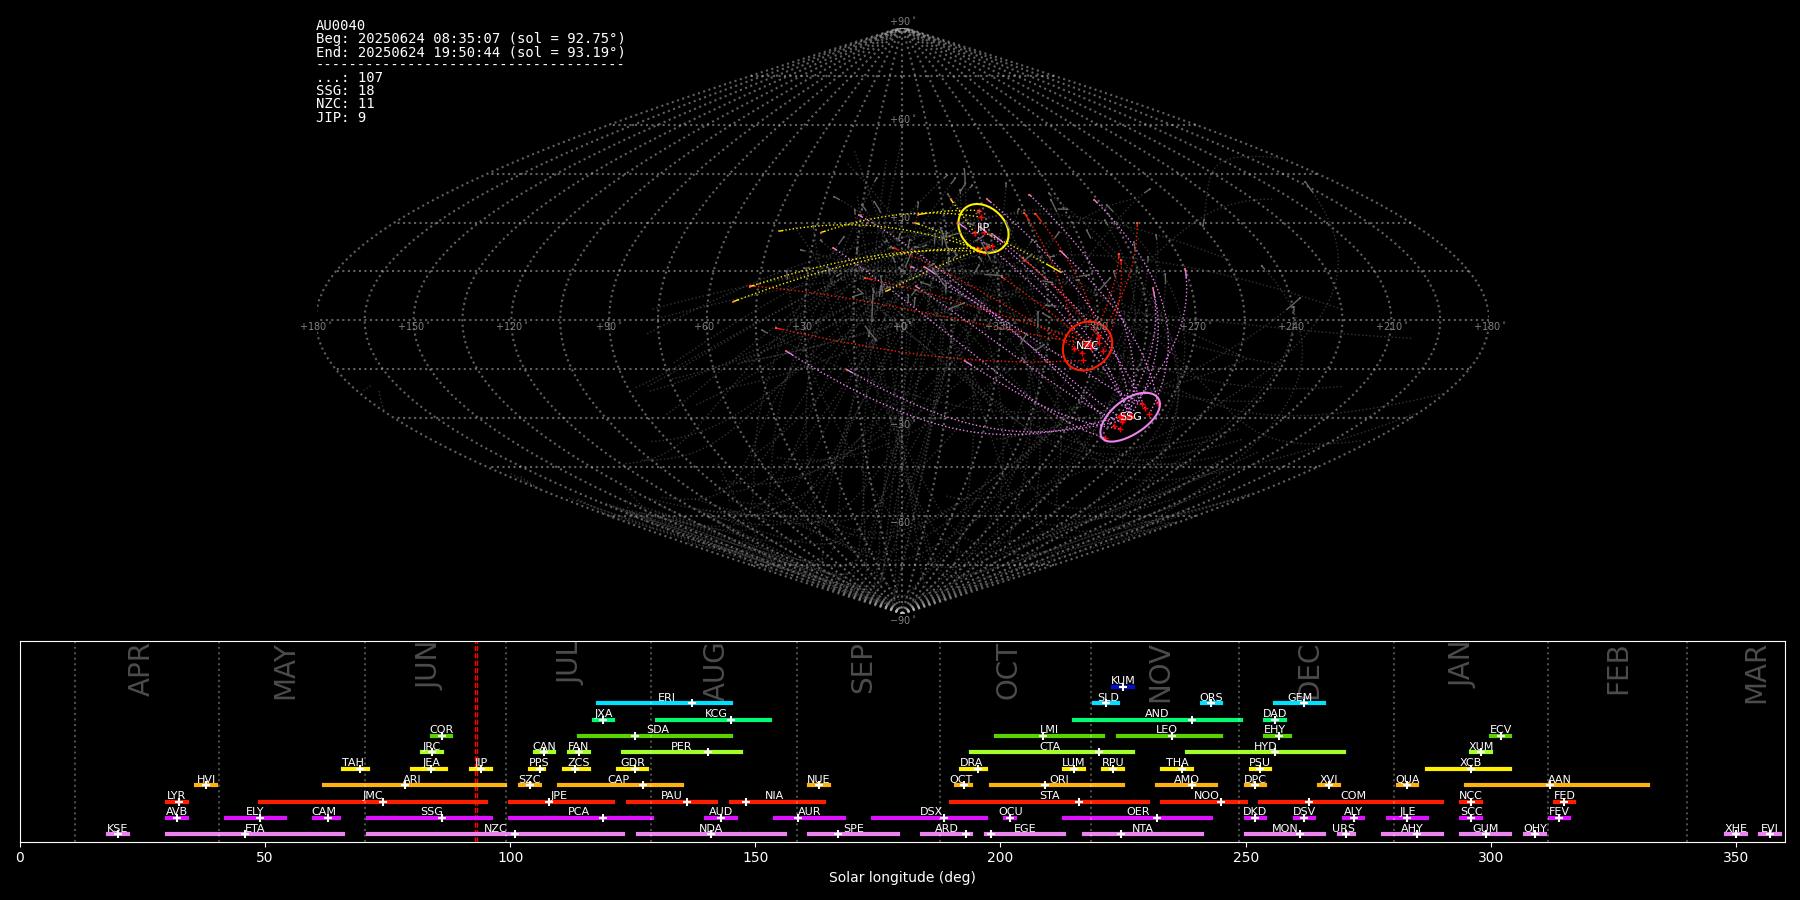Click the orange ARI shower bar
Screen dimensions: 1800x900
click(x=414, y=785)
